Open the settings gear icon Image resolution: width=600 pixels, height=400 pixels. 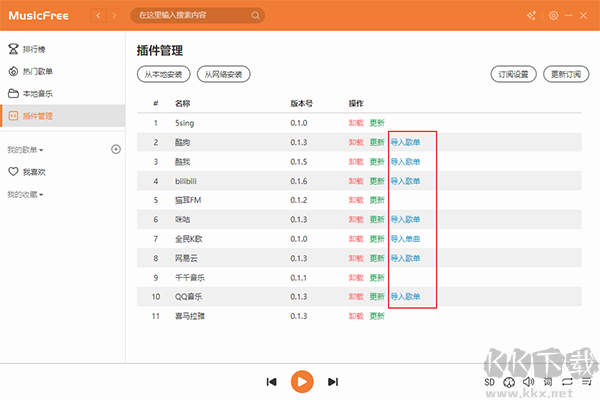pyautogui.click(x=553, y=15)
